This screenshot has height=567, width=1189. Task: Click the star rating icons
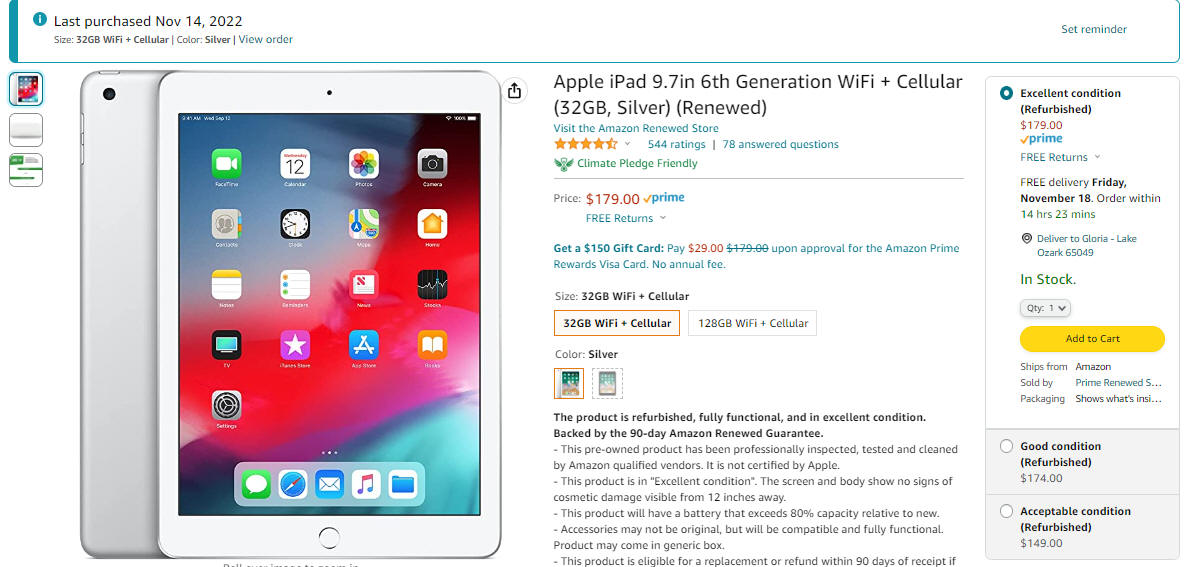(585, 144)
